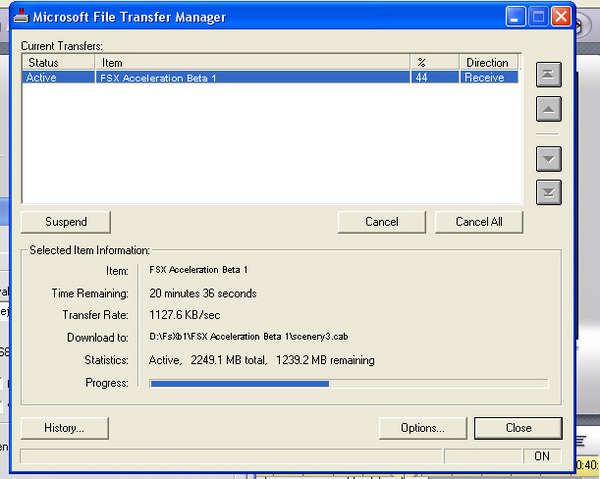Click the Active status cell
This screenshot has width=600, height=479.
(x=58, y=78)
